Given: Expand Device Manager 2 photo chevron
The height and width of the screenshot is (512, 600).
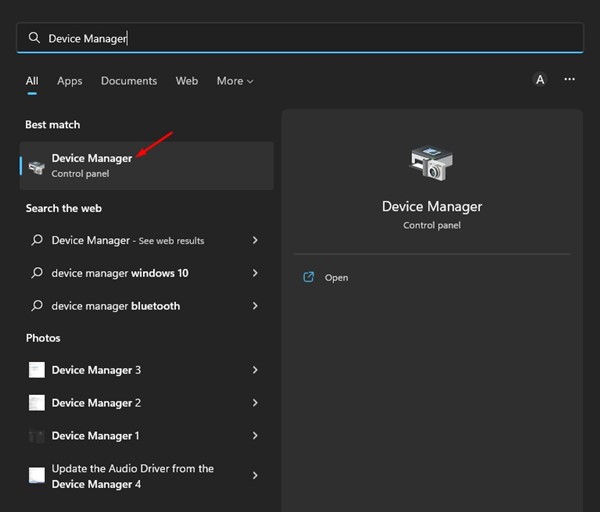Looking at the screenshot, I should [x=255, y=403].
